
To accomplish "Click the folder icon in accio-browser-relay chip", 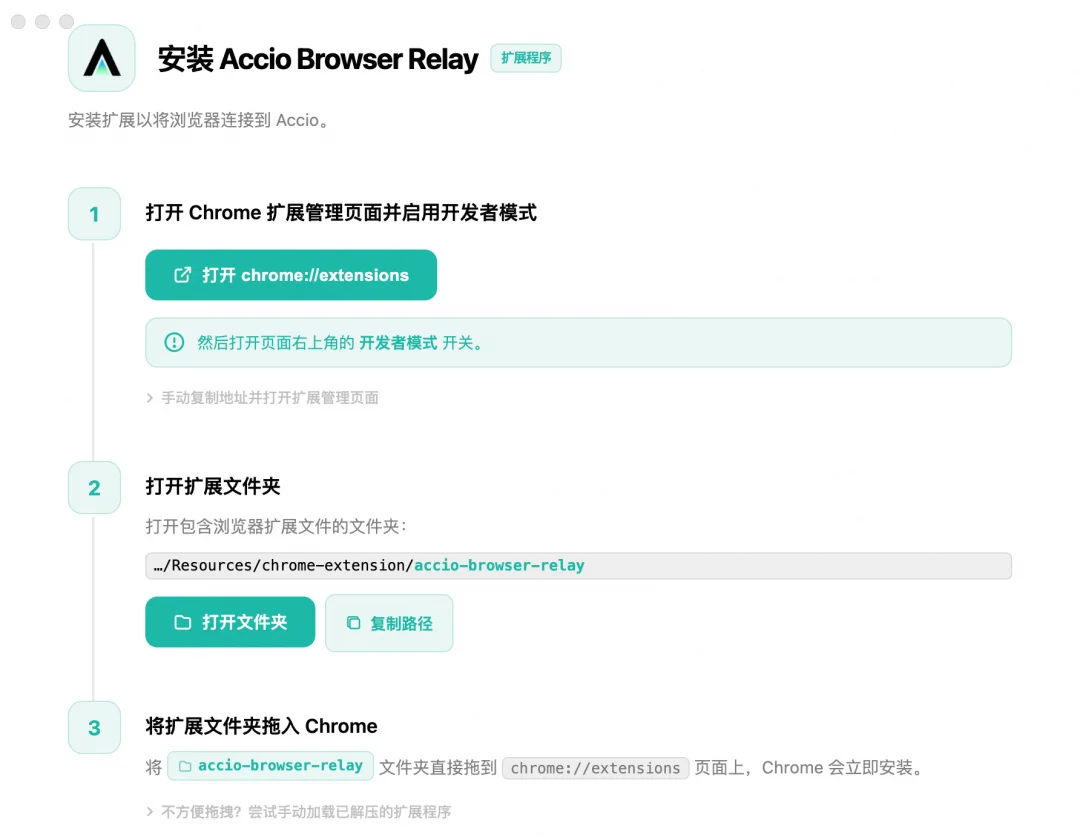I will pyautogui.click(x=185, y=766).
